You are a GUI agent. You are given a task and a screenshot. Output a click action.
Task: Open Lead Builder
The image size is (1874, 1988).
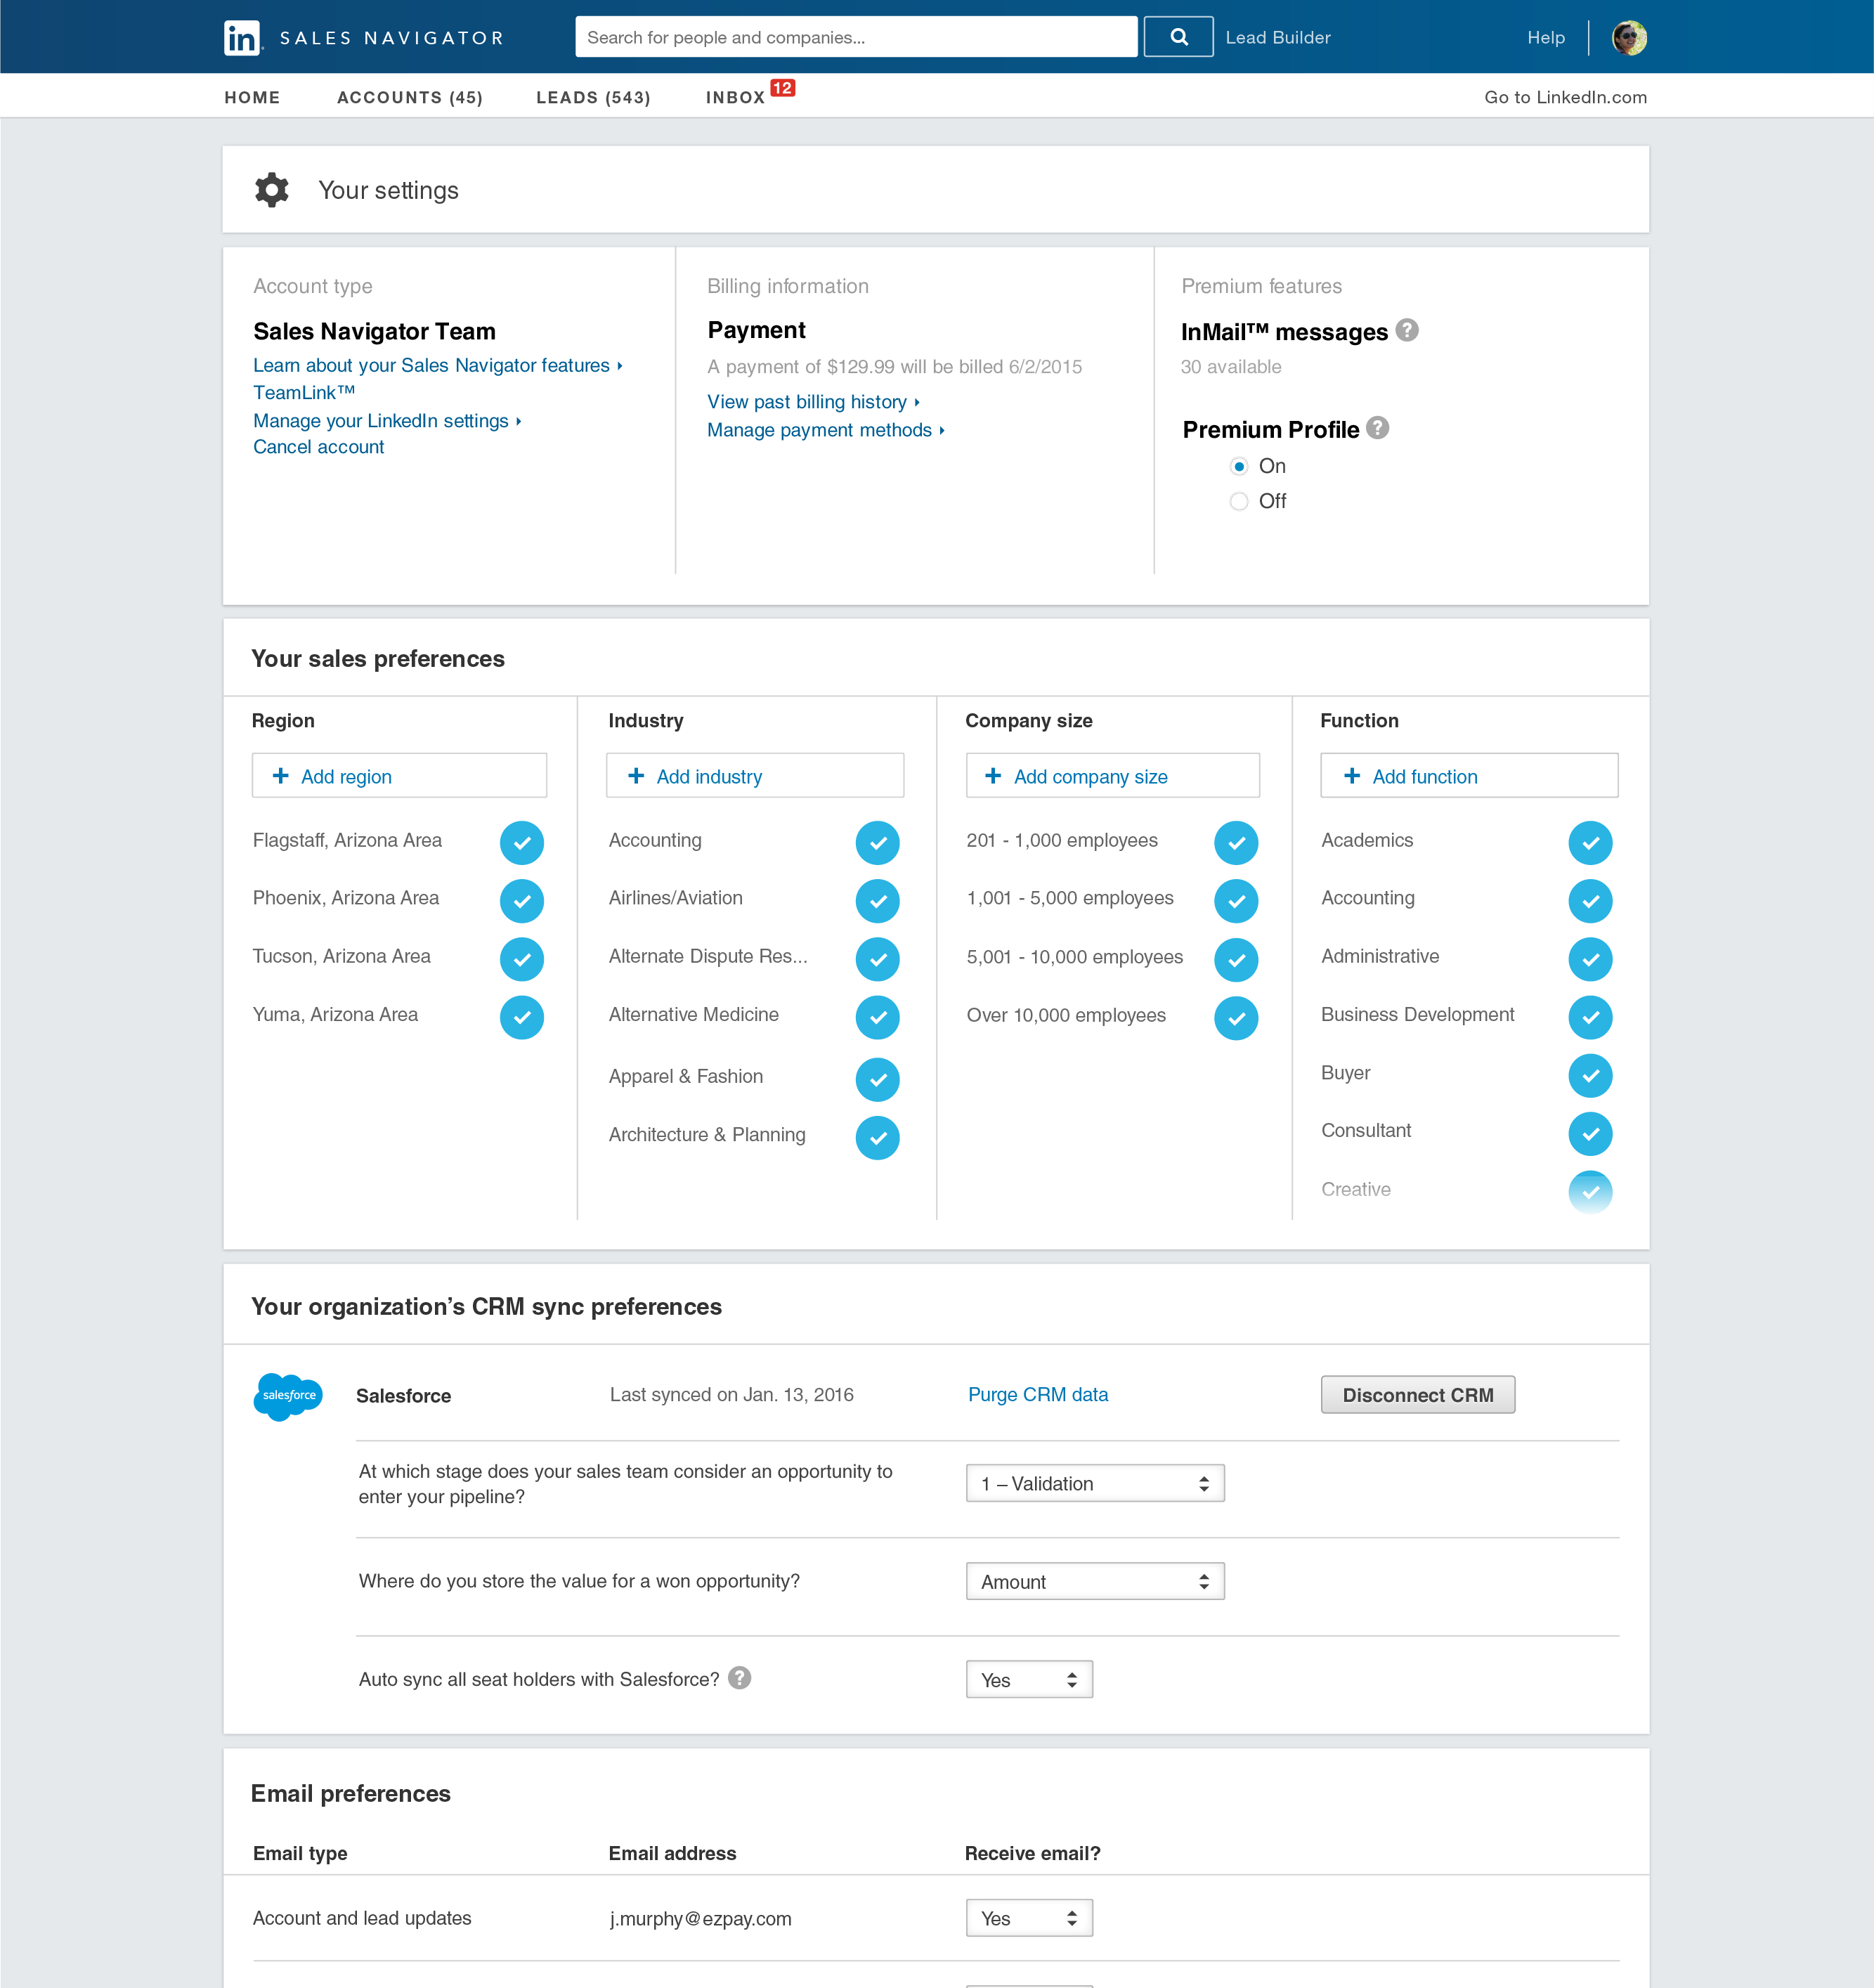(1278, 37)
